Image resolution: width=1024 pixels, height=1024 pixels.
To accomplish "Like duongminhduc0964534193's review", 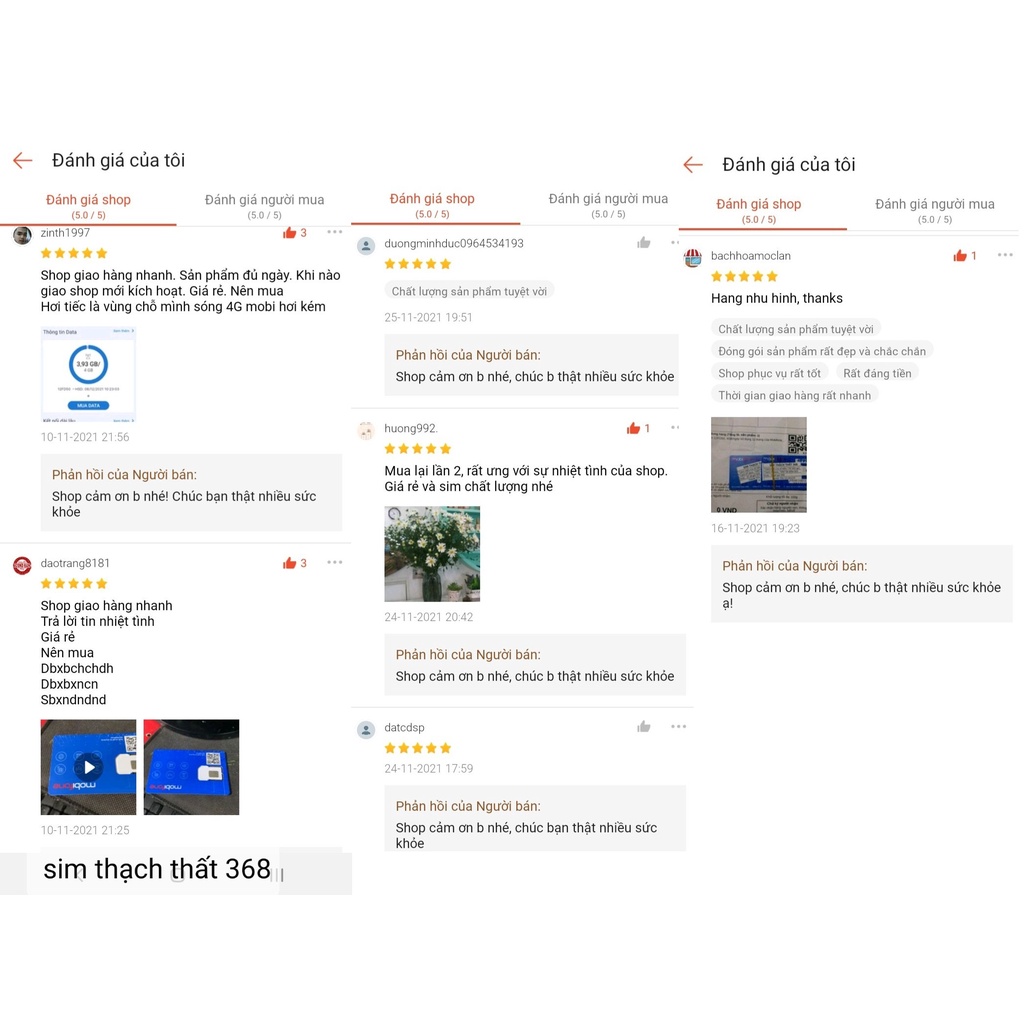I will tap(644, 243).
